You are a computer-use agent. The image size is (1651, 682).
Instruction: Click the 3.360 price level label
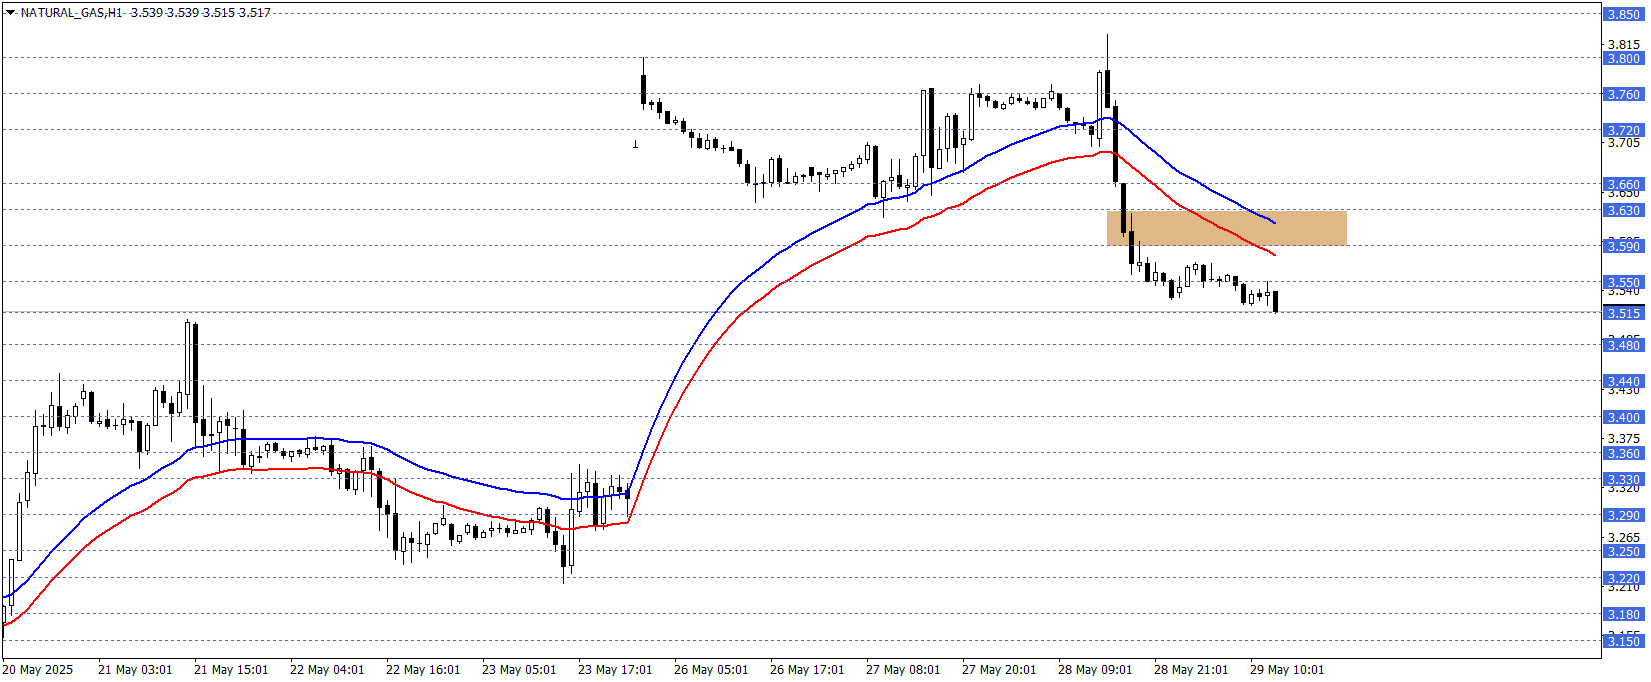[1623, 454]
